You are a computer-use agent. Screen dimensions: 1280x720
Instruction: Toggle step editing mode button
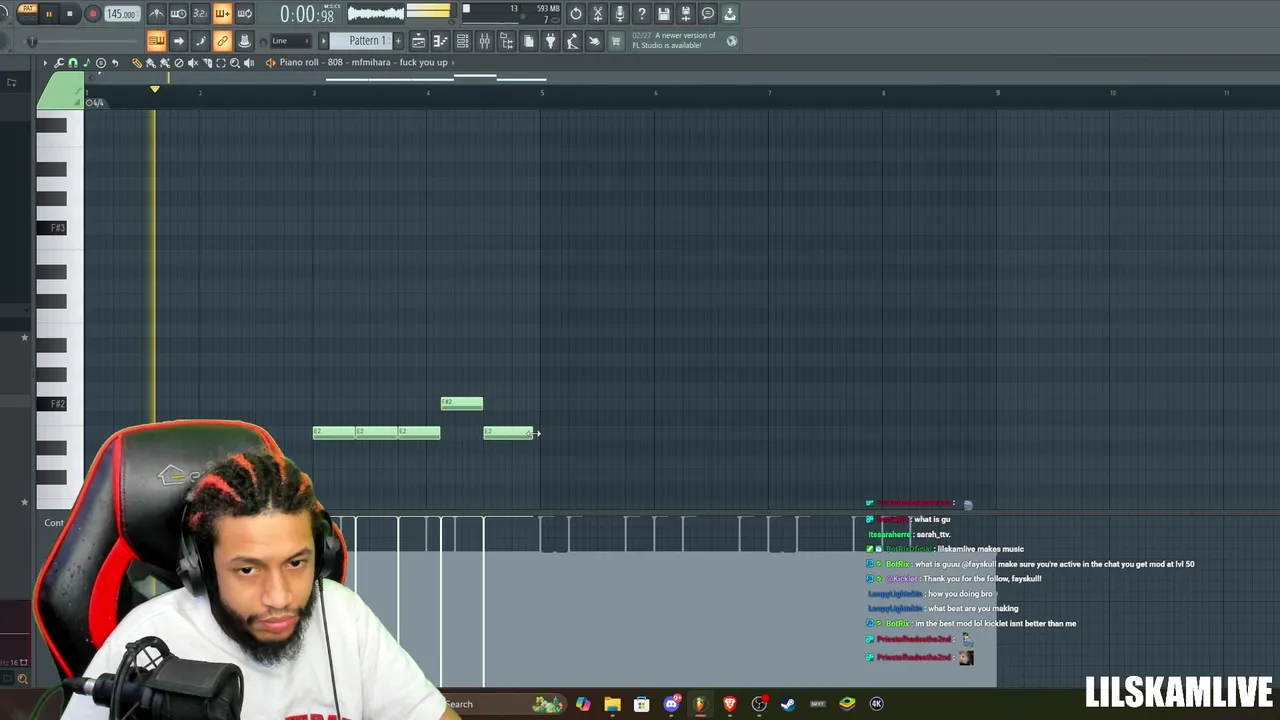[200, 41]
